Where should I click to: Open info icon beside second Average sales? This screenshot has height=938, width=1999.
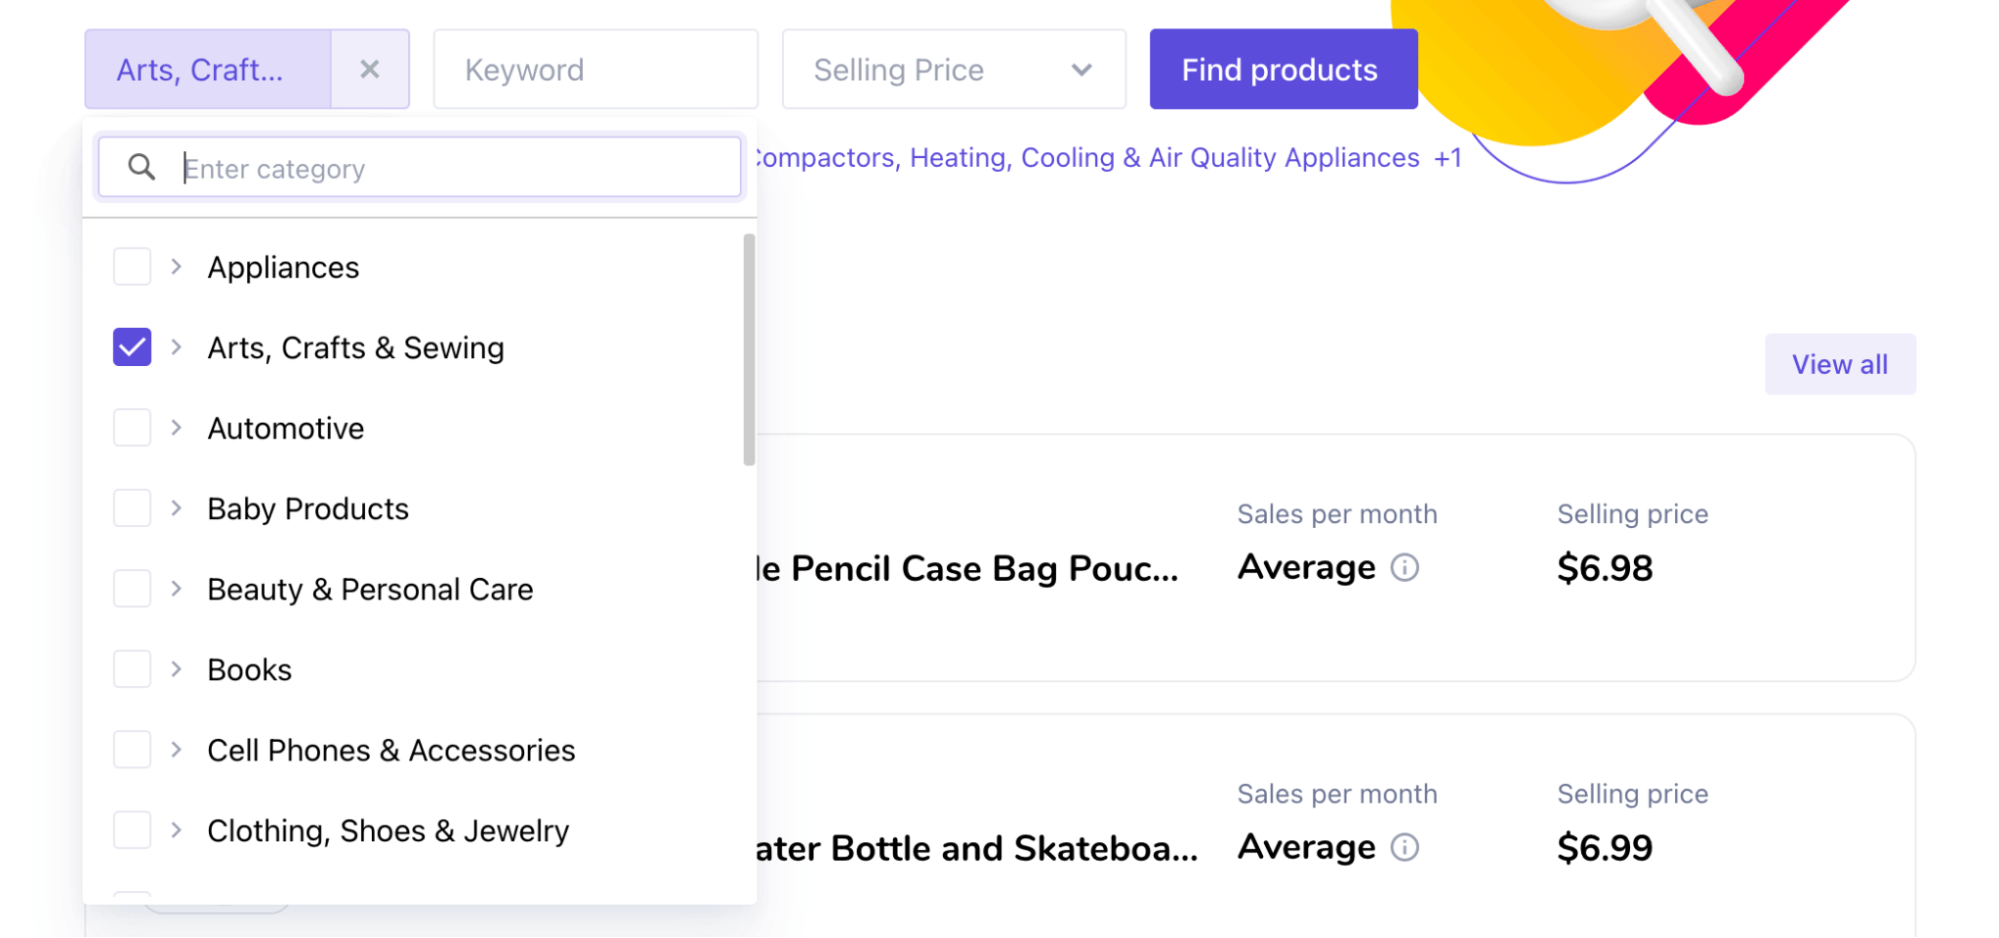pyautogui.click(x=1405, y=848)
